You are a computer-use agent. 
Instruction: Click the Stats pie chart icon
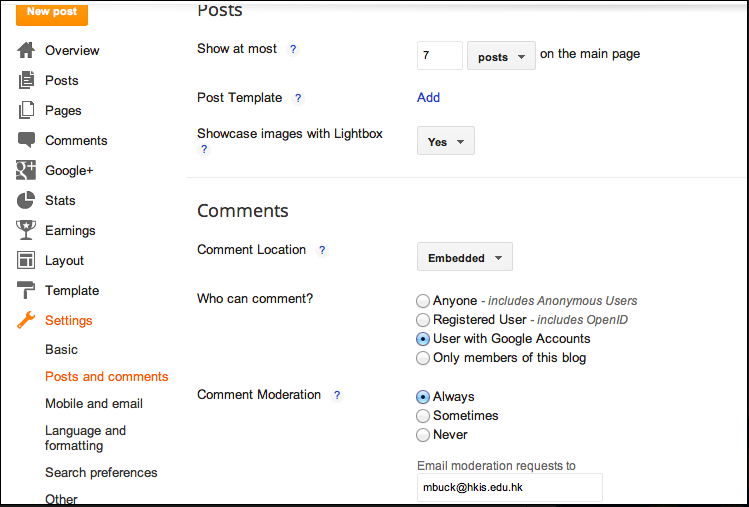point(26,200)
